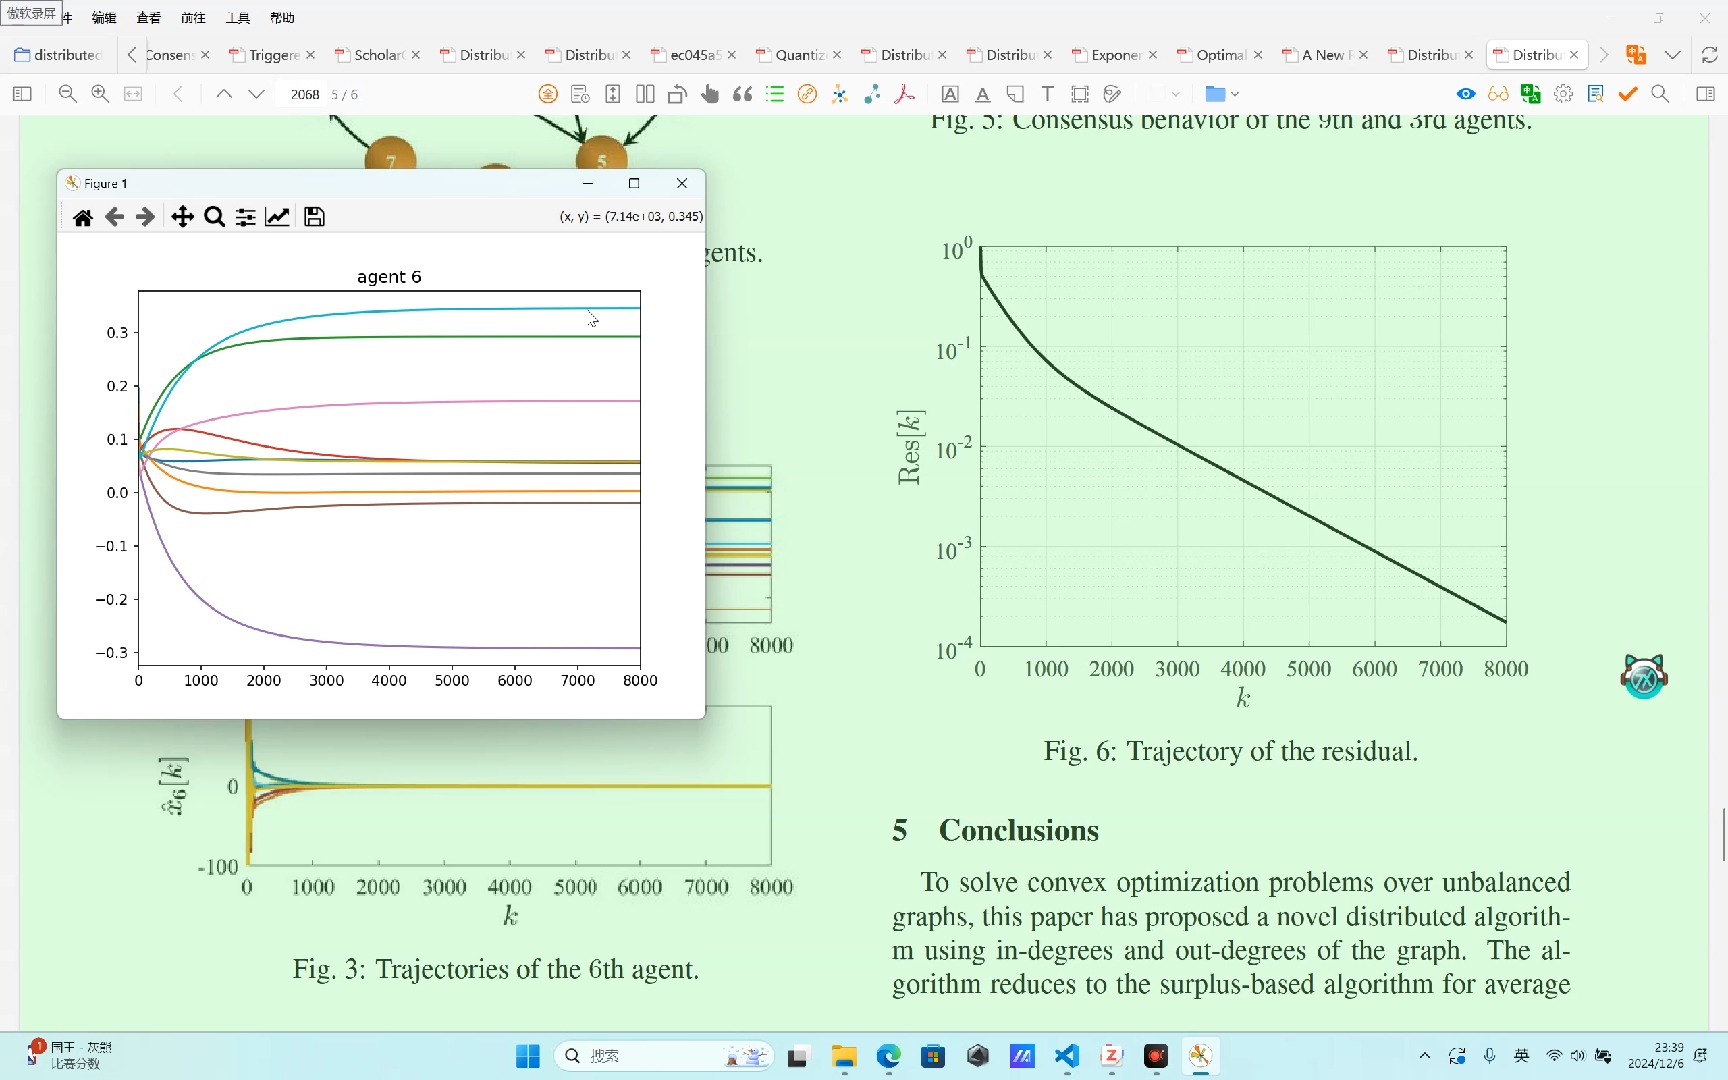The image size is (1728, 1080).
Task: Switch to the Optimal document tab
Action: tap(1220, 55)
